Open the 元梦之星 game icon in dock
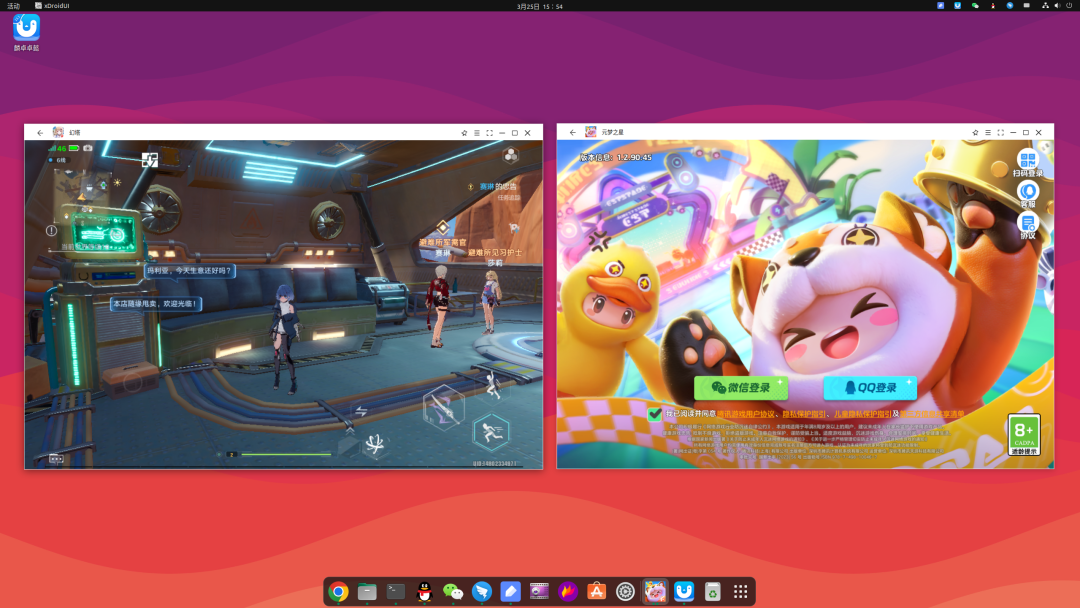 pyautogui.click(x=655, y=591)
